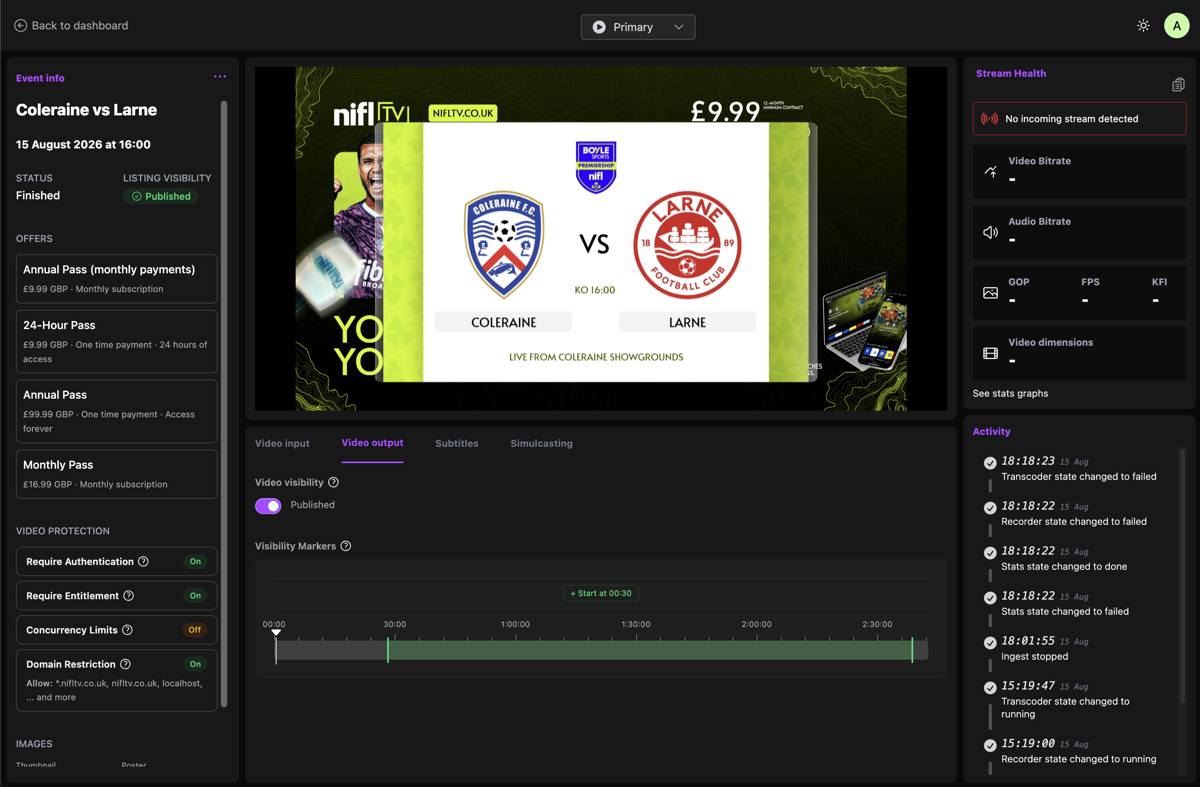Image resolution: width=1200 pixels, height=787 pixels.
Task: Click the Coleraine vs Larne event title
Action: 86,110
